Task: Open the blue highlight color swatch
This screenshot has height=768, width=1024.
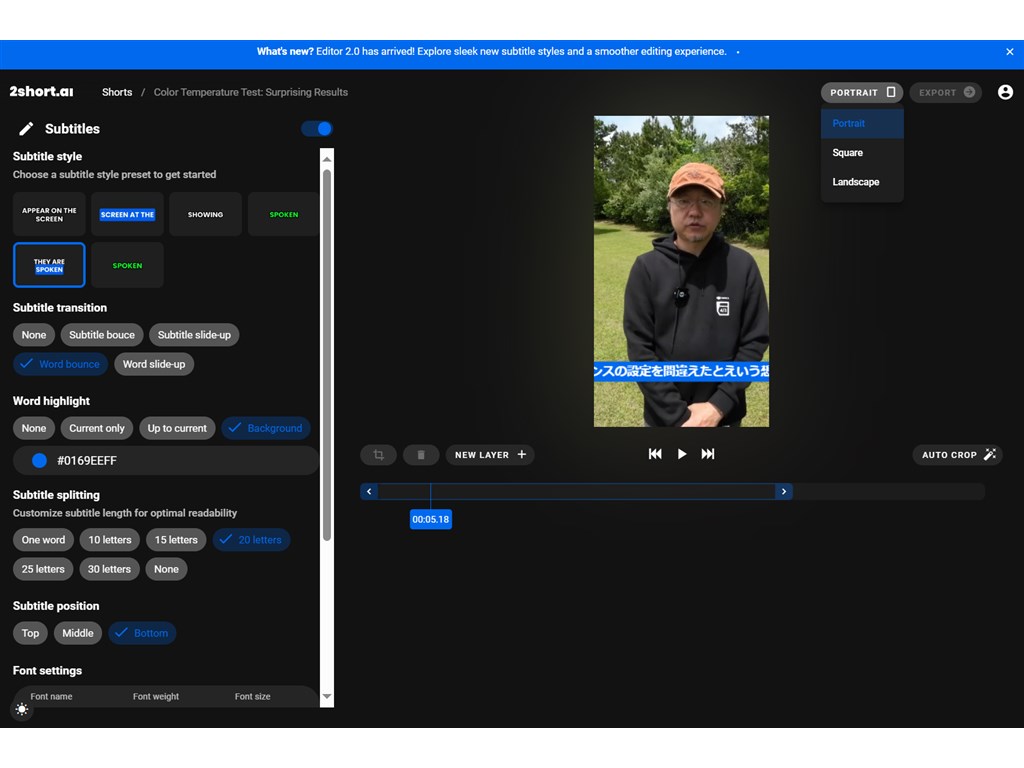Action: click(x=39, y=460)
